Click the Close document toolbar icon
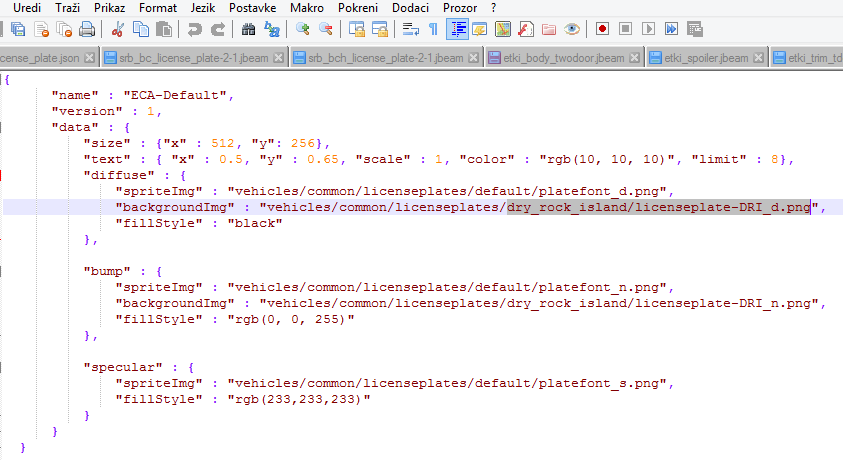Screen dimensions: 843x460 [x=41, y=29]
